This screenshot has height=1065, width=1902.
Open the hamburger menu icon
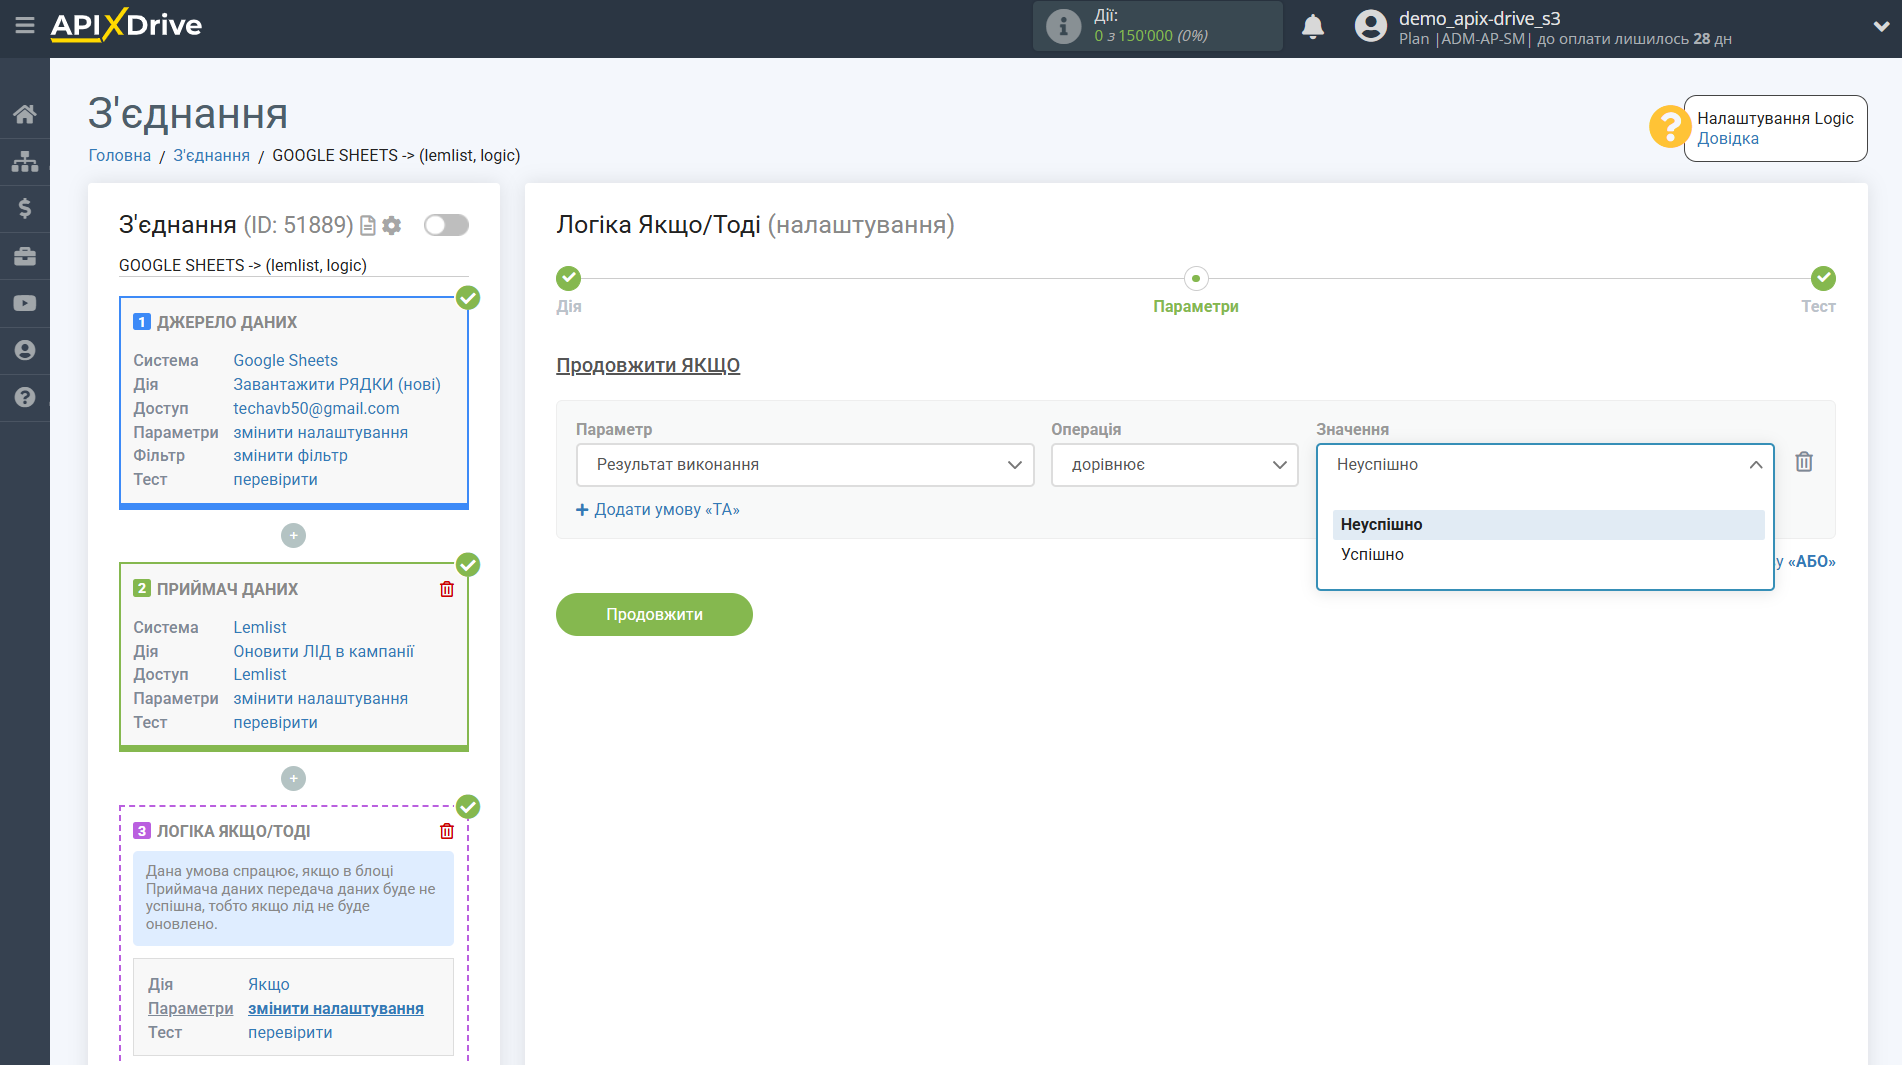25,25
